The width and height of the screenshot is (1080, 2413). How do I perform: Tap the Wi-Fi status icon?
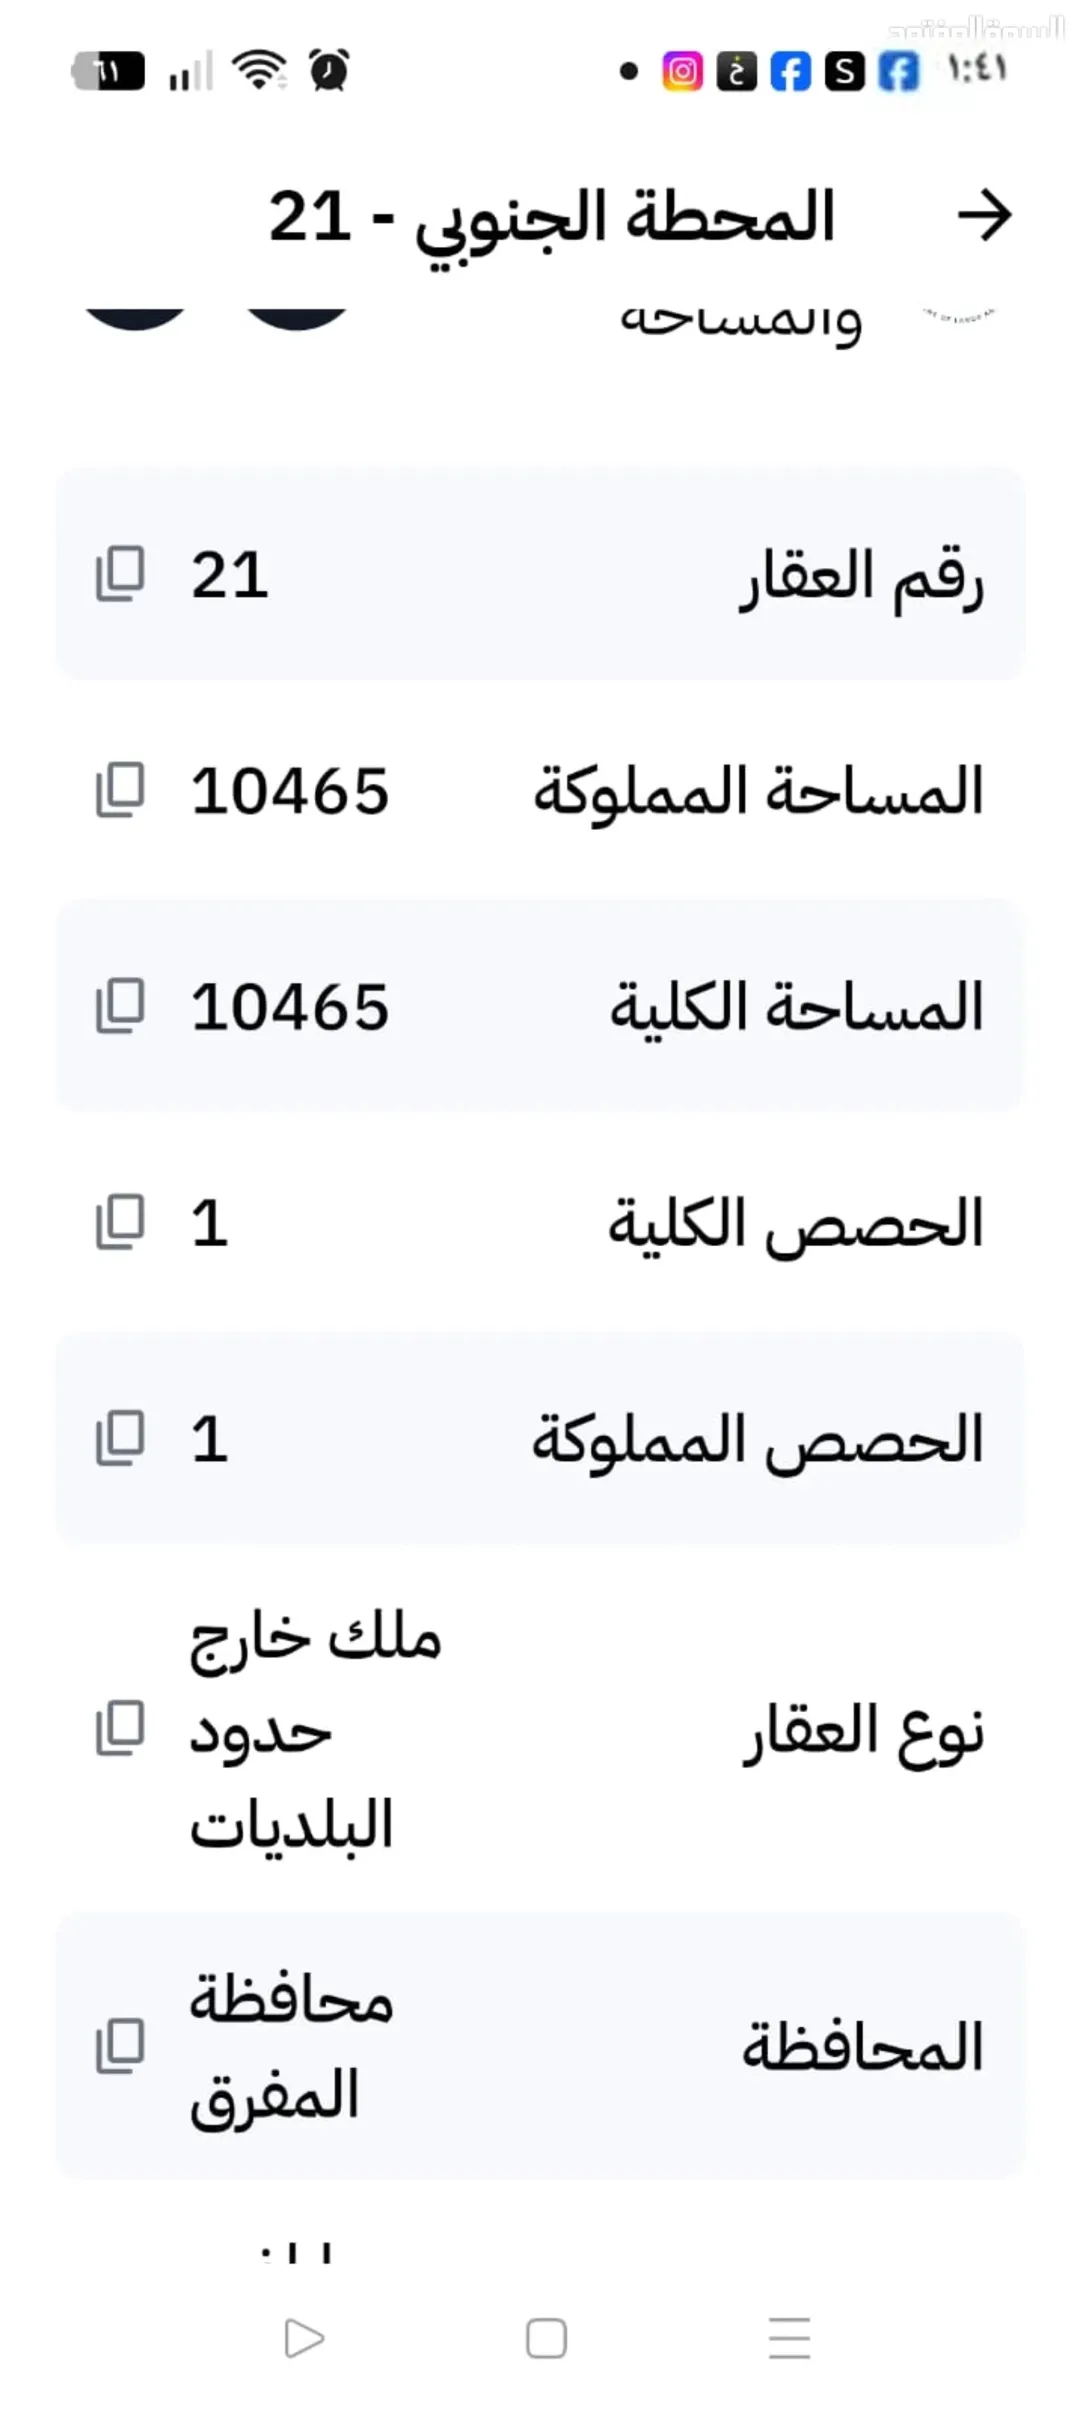pyautogui.click(x=259, y=70)
